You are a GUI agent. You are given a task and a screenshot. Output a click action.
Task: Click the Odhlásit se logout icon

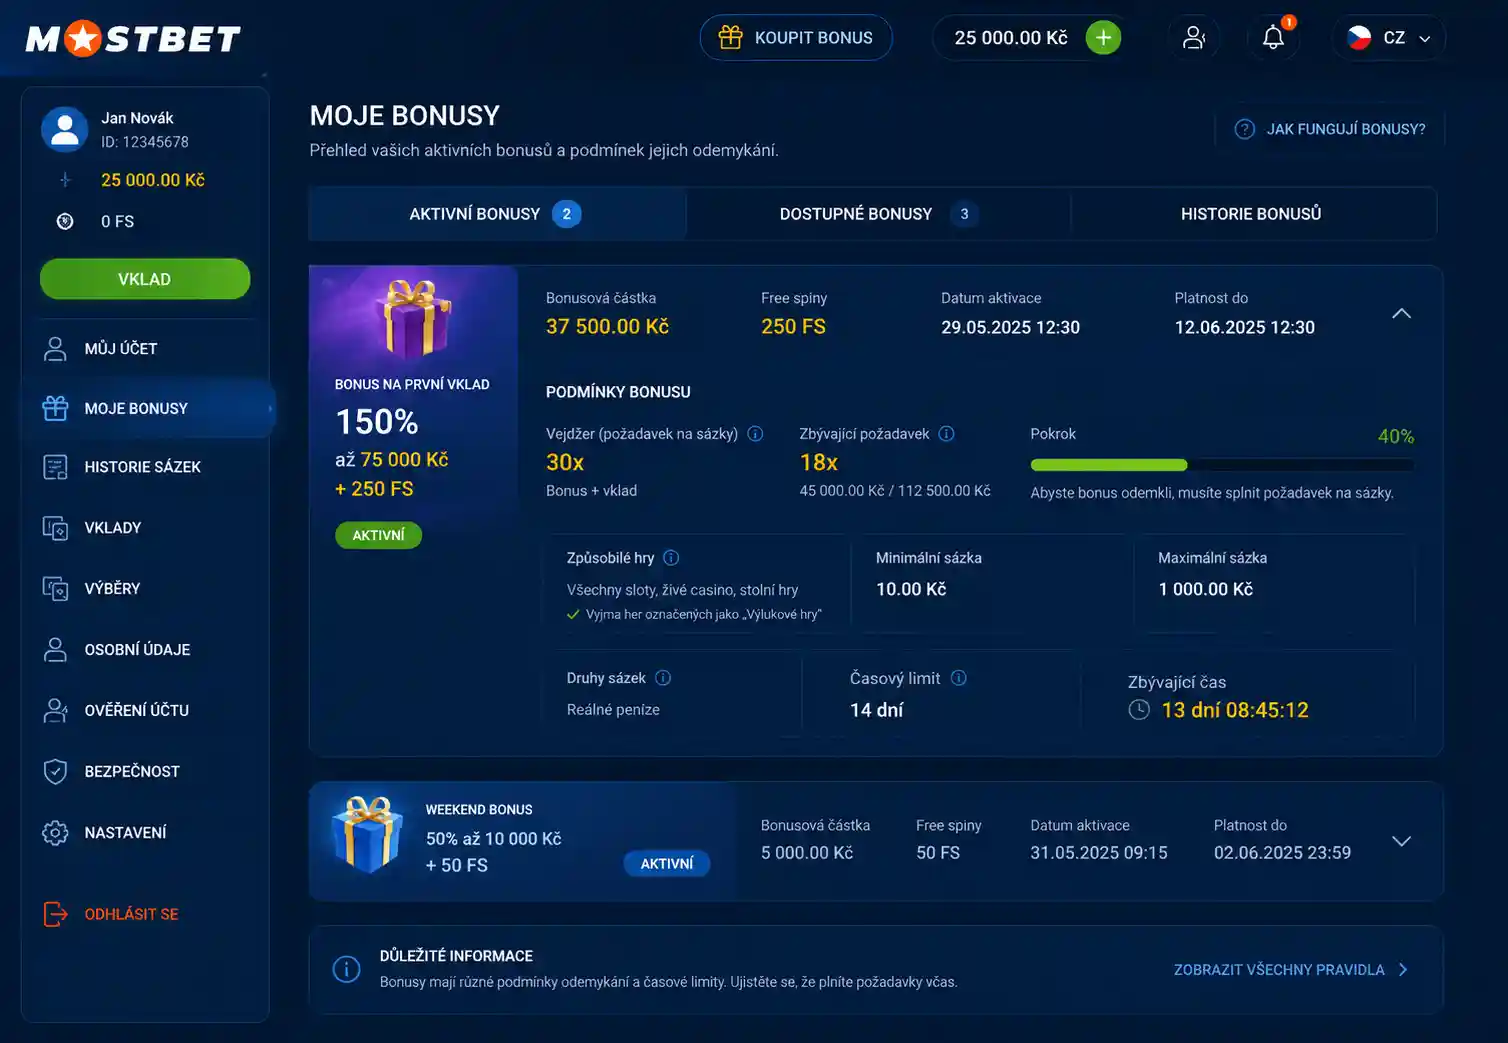(x=55, y=914)
